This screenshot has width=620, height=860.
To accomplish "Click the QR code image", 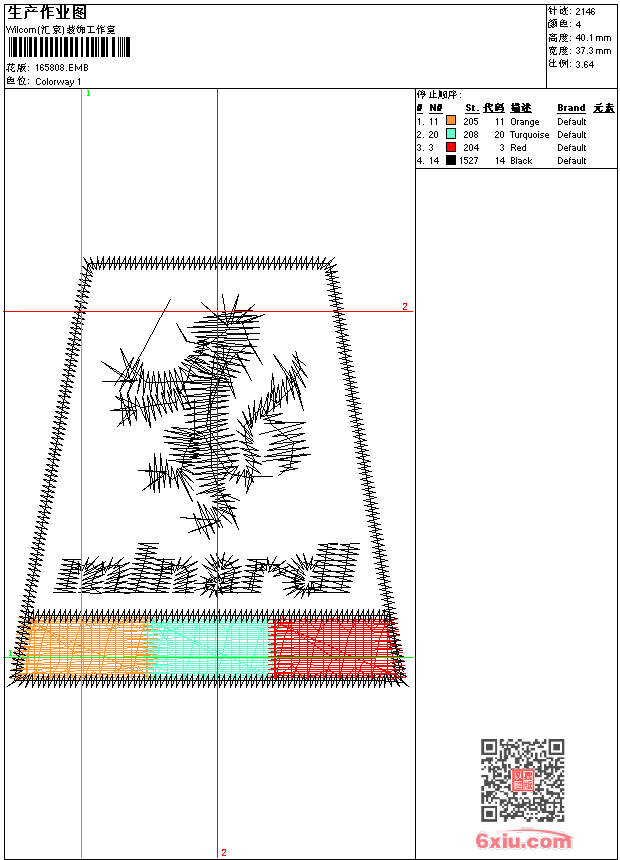I will 522,779.
